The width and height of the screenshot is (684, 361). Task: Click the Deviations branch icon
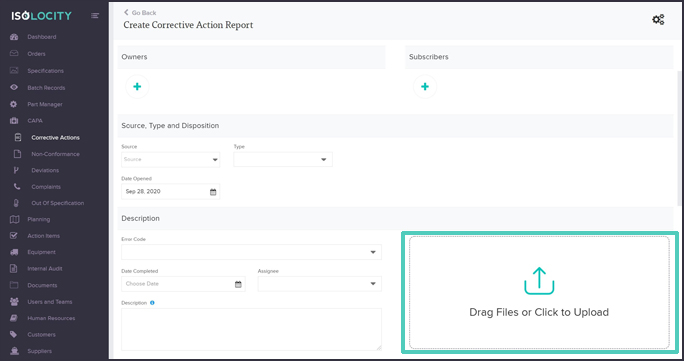point(17,170)
